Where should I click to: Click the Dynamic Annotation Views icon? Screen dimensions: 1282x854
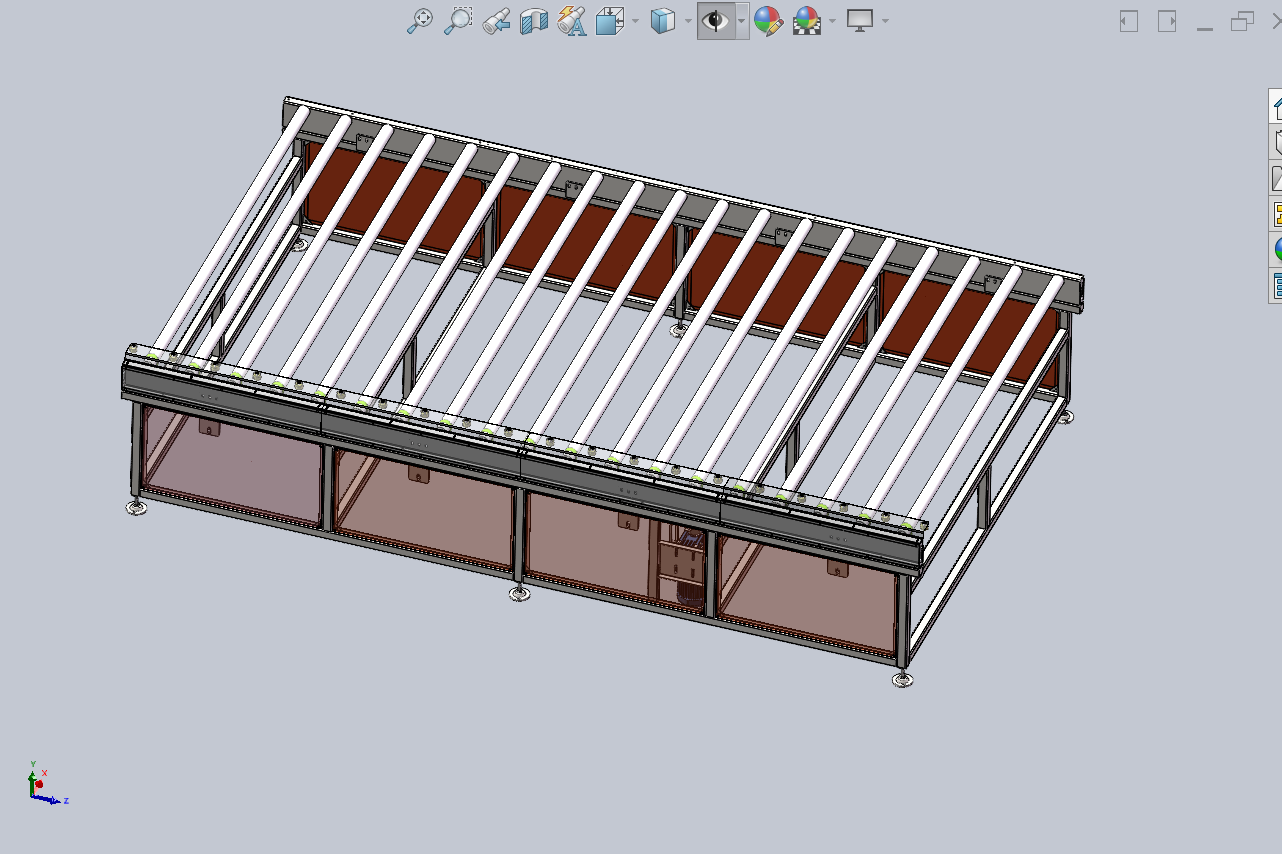coord(571,21)
